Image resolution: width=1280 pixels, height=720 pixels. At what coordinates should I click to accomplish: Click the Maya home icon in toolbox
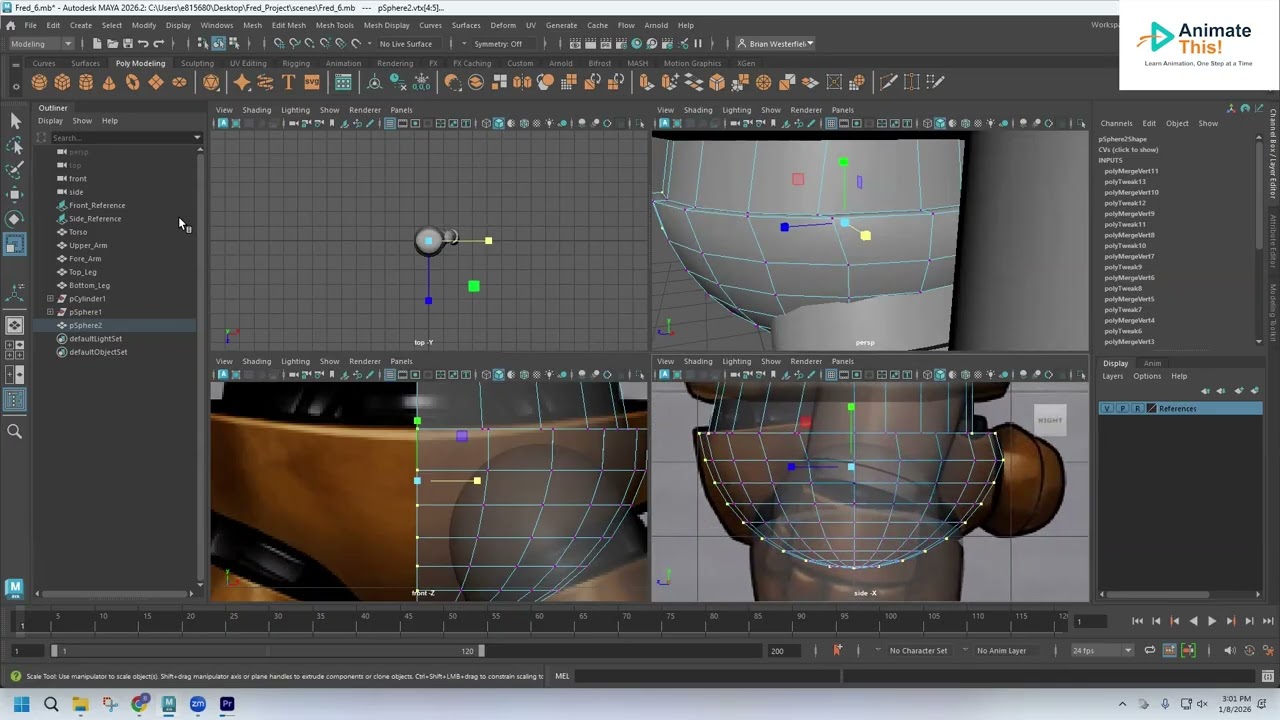14,587
